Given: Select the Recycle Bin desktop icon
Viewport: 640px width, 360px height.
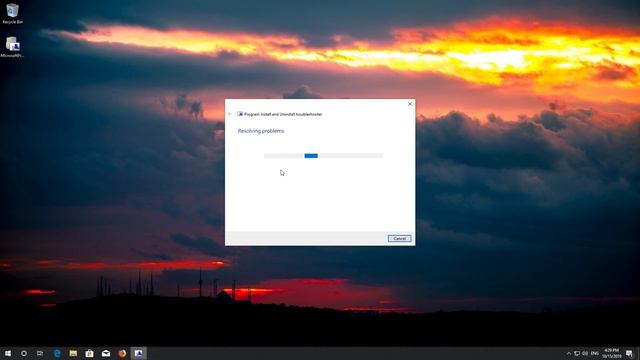Looking at the screenshot, I should click(x=12, y=13).
